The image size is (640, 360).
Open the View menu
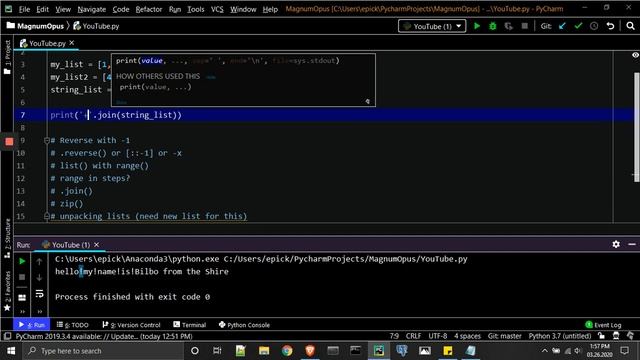[x=63, y=9]
